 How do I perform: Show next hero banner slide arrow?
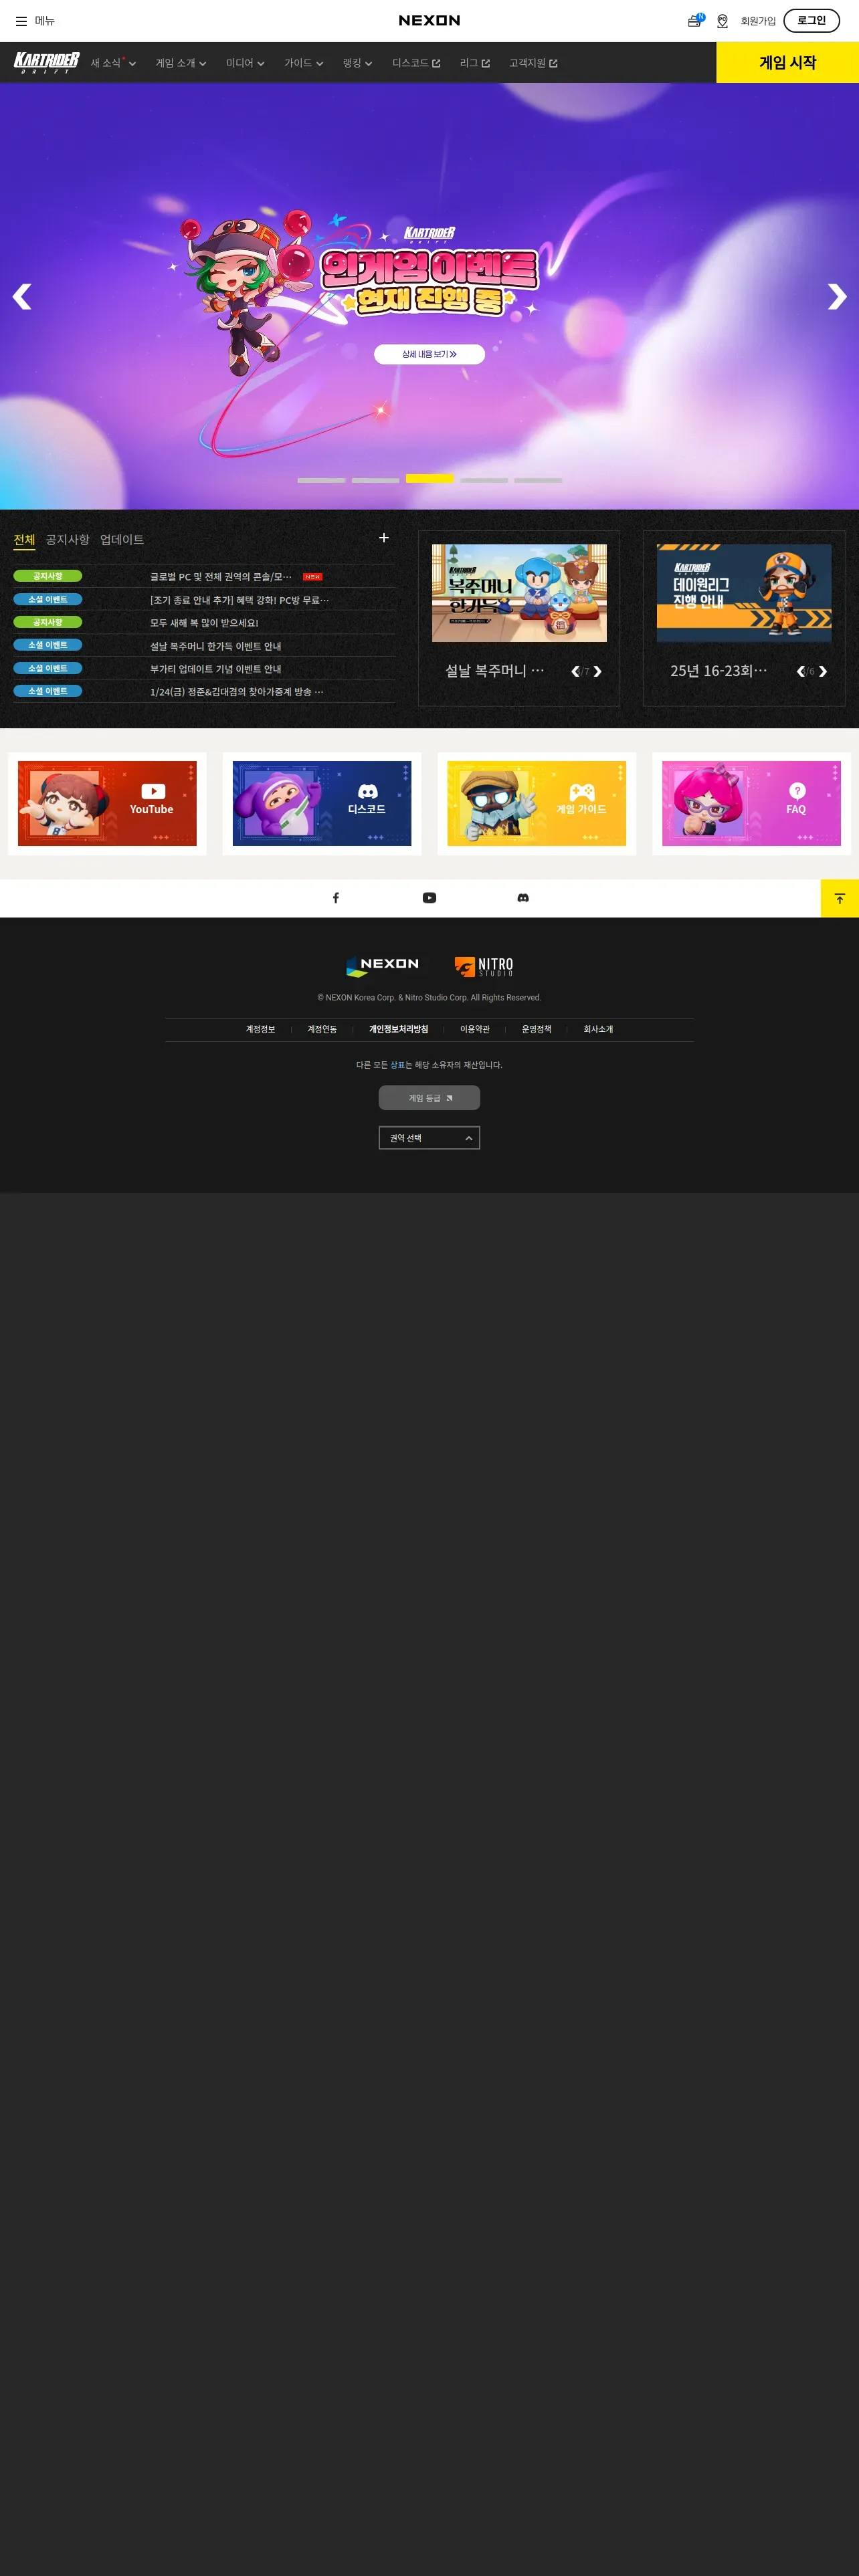[837, 297]
